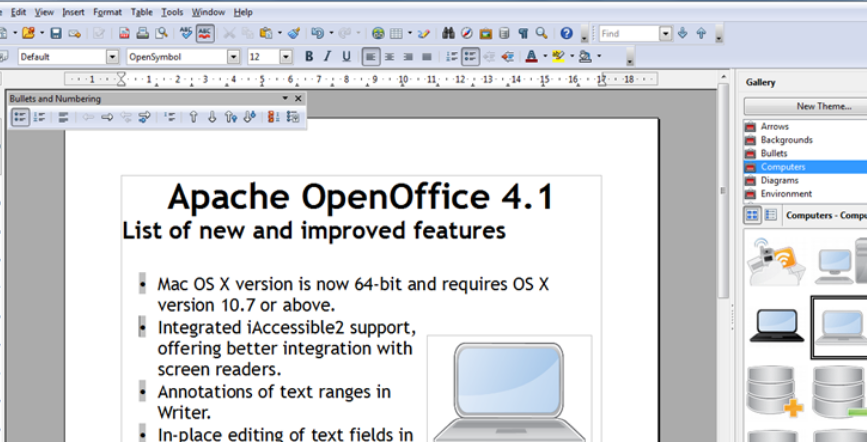Open the Find field history dropdown
The image size is (867, 442).
[666, 34]
